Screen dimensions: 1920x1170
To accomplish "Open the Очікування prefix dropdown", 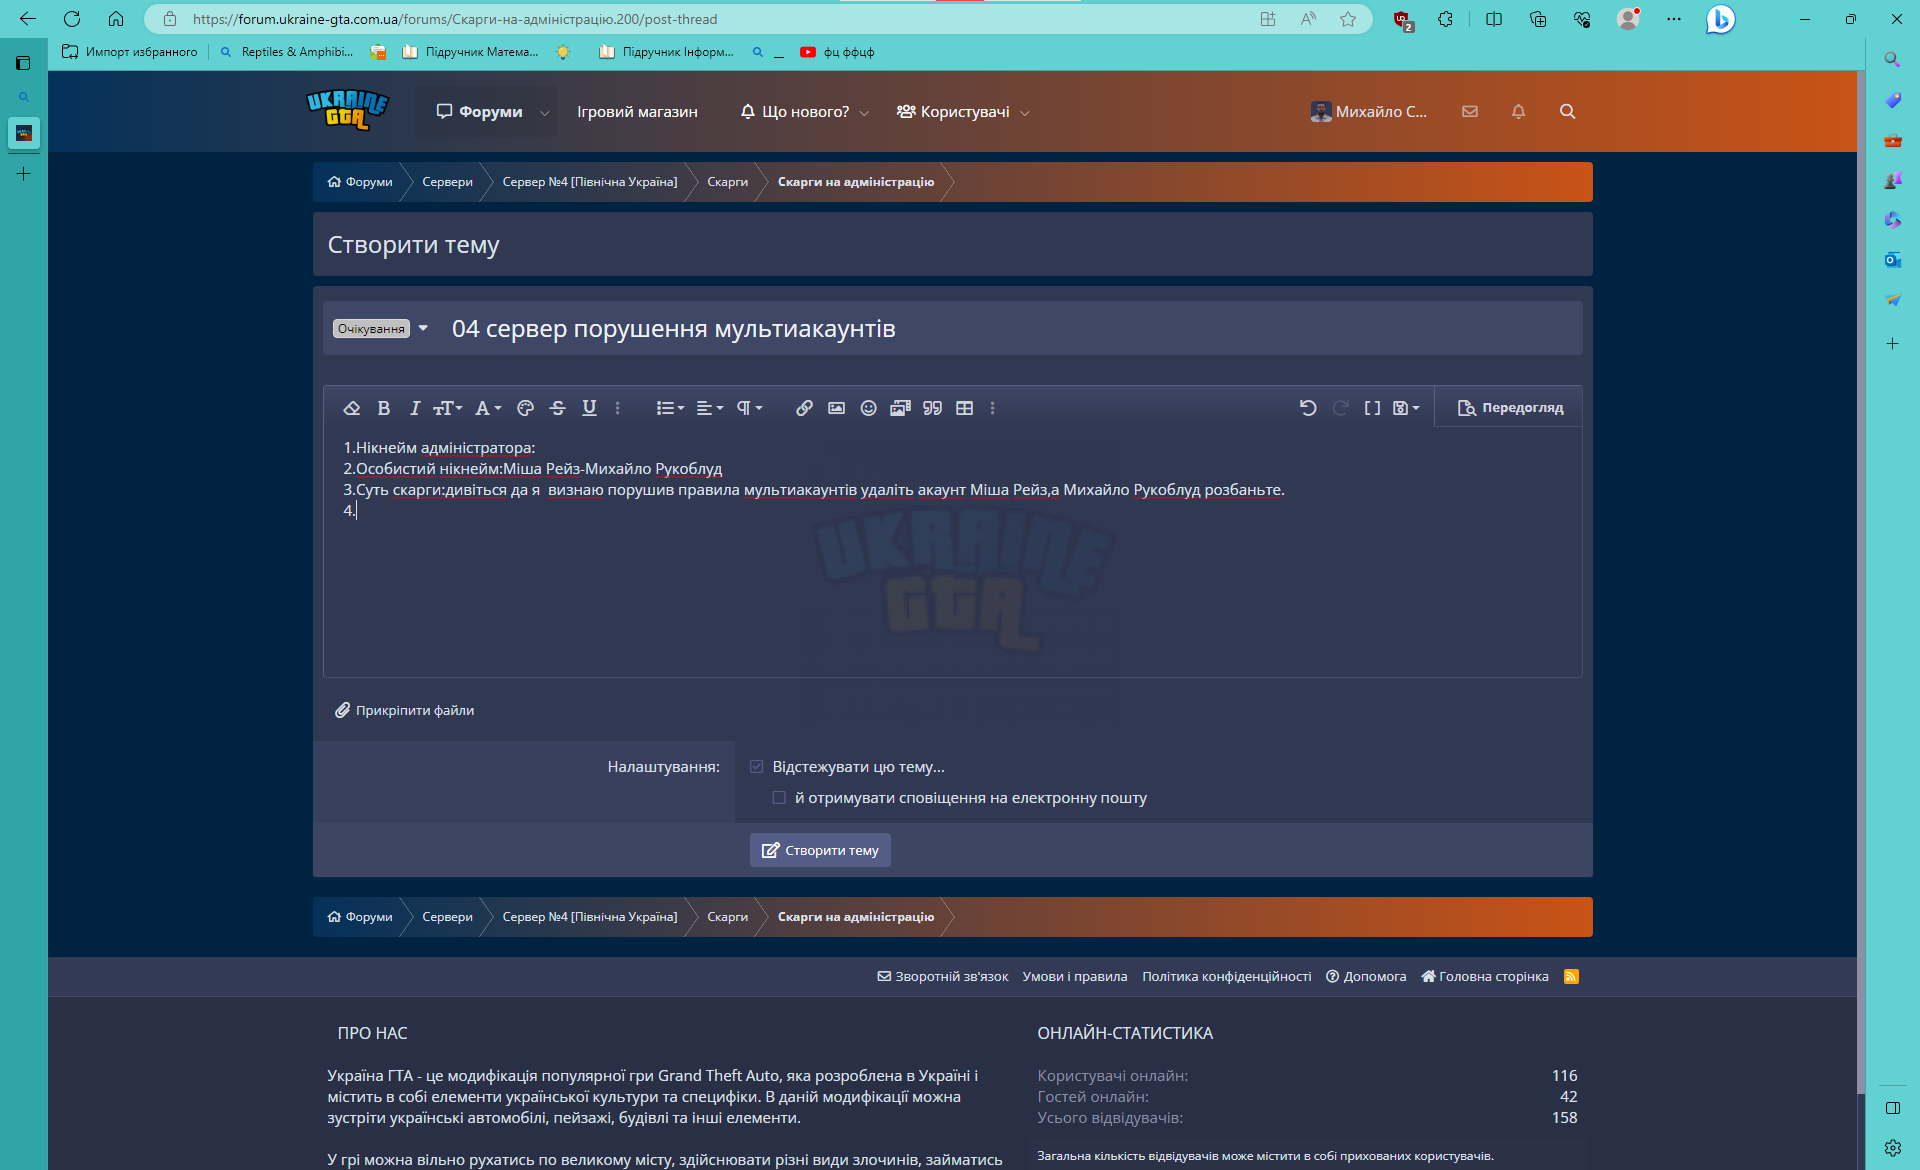I will (x=380, y=328).
